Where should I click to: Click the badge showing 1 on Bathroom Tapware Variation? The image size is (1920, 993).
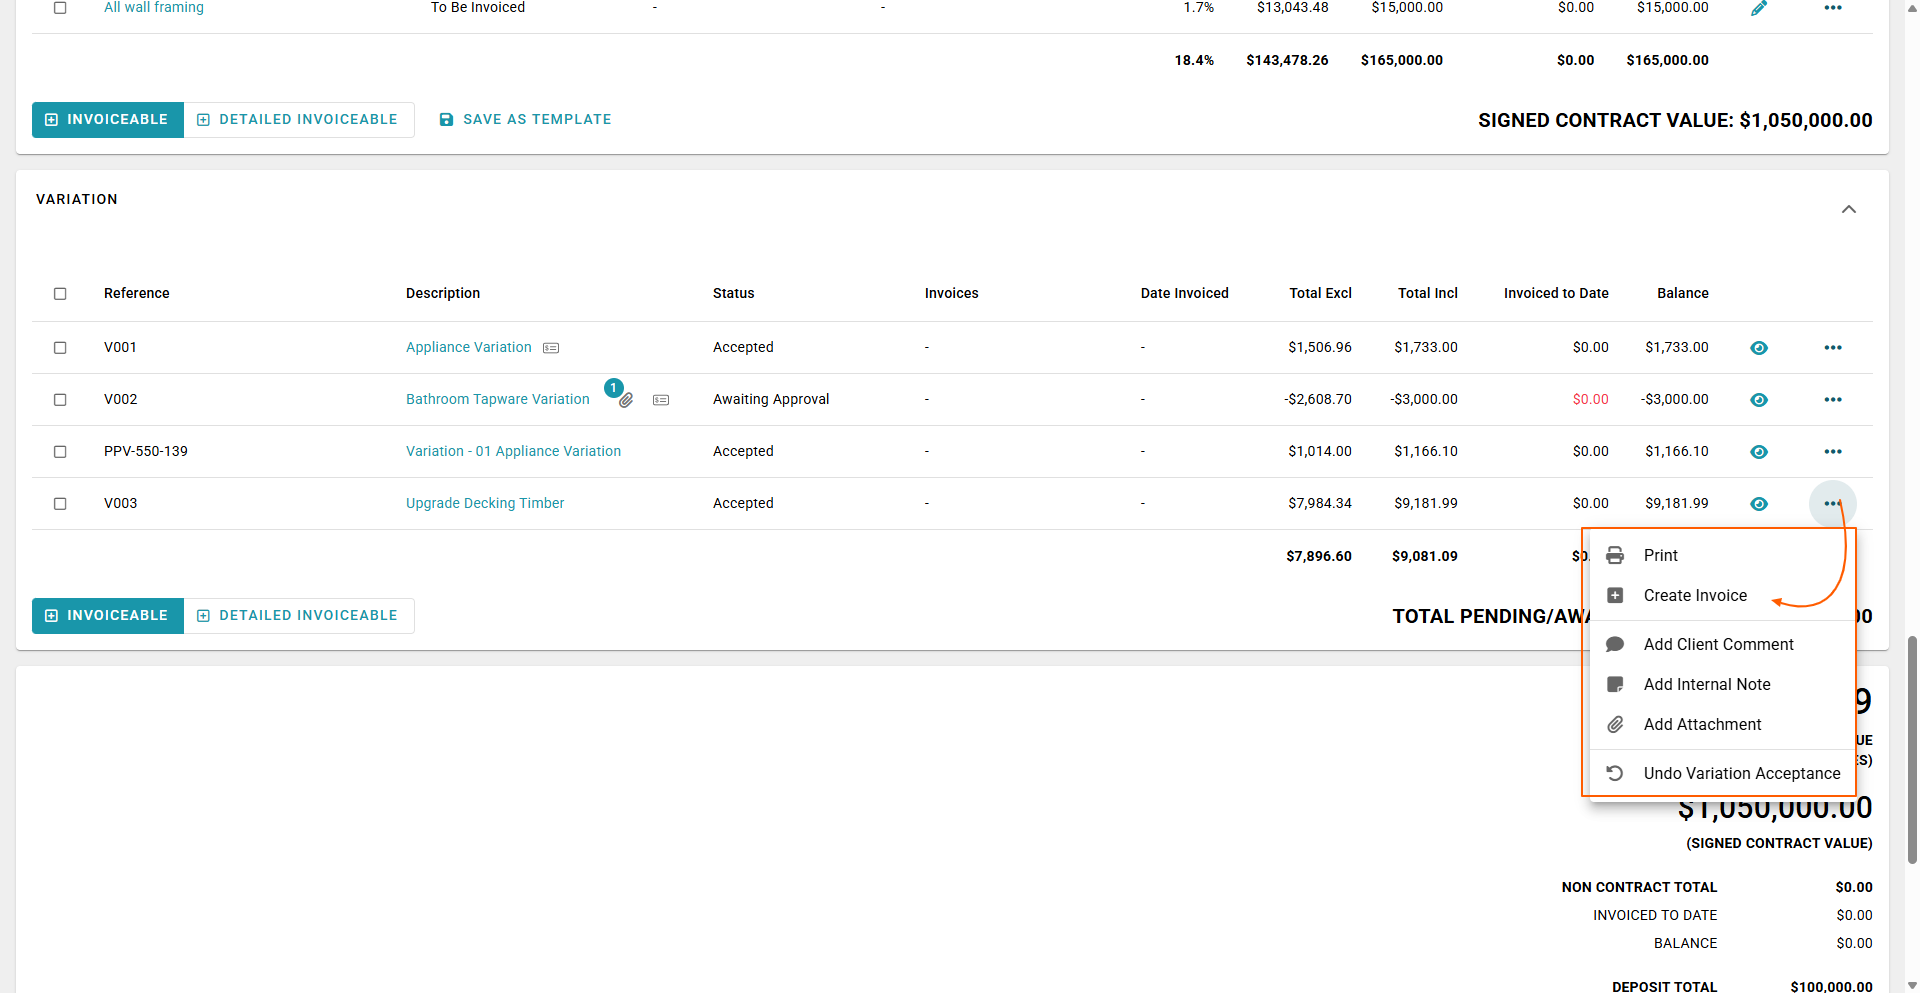coord(614,388)
